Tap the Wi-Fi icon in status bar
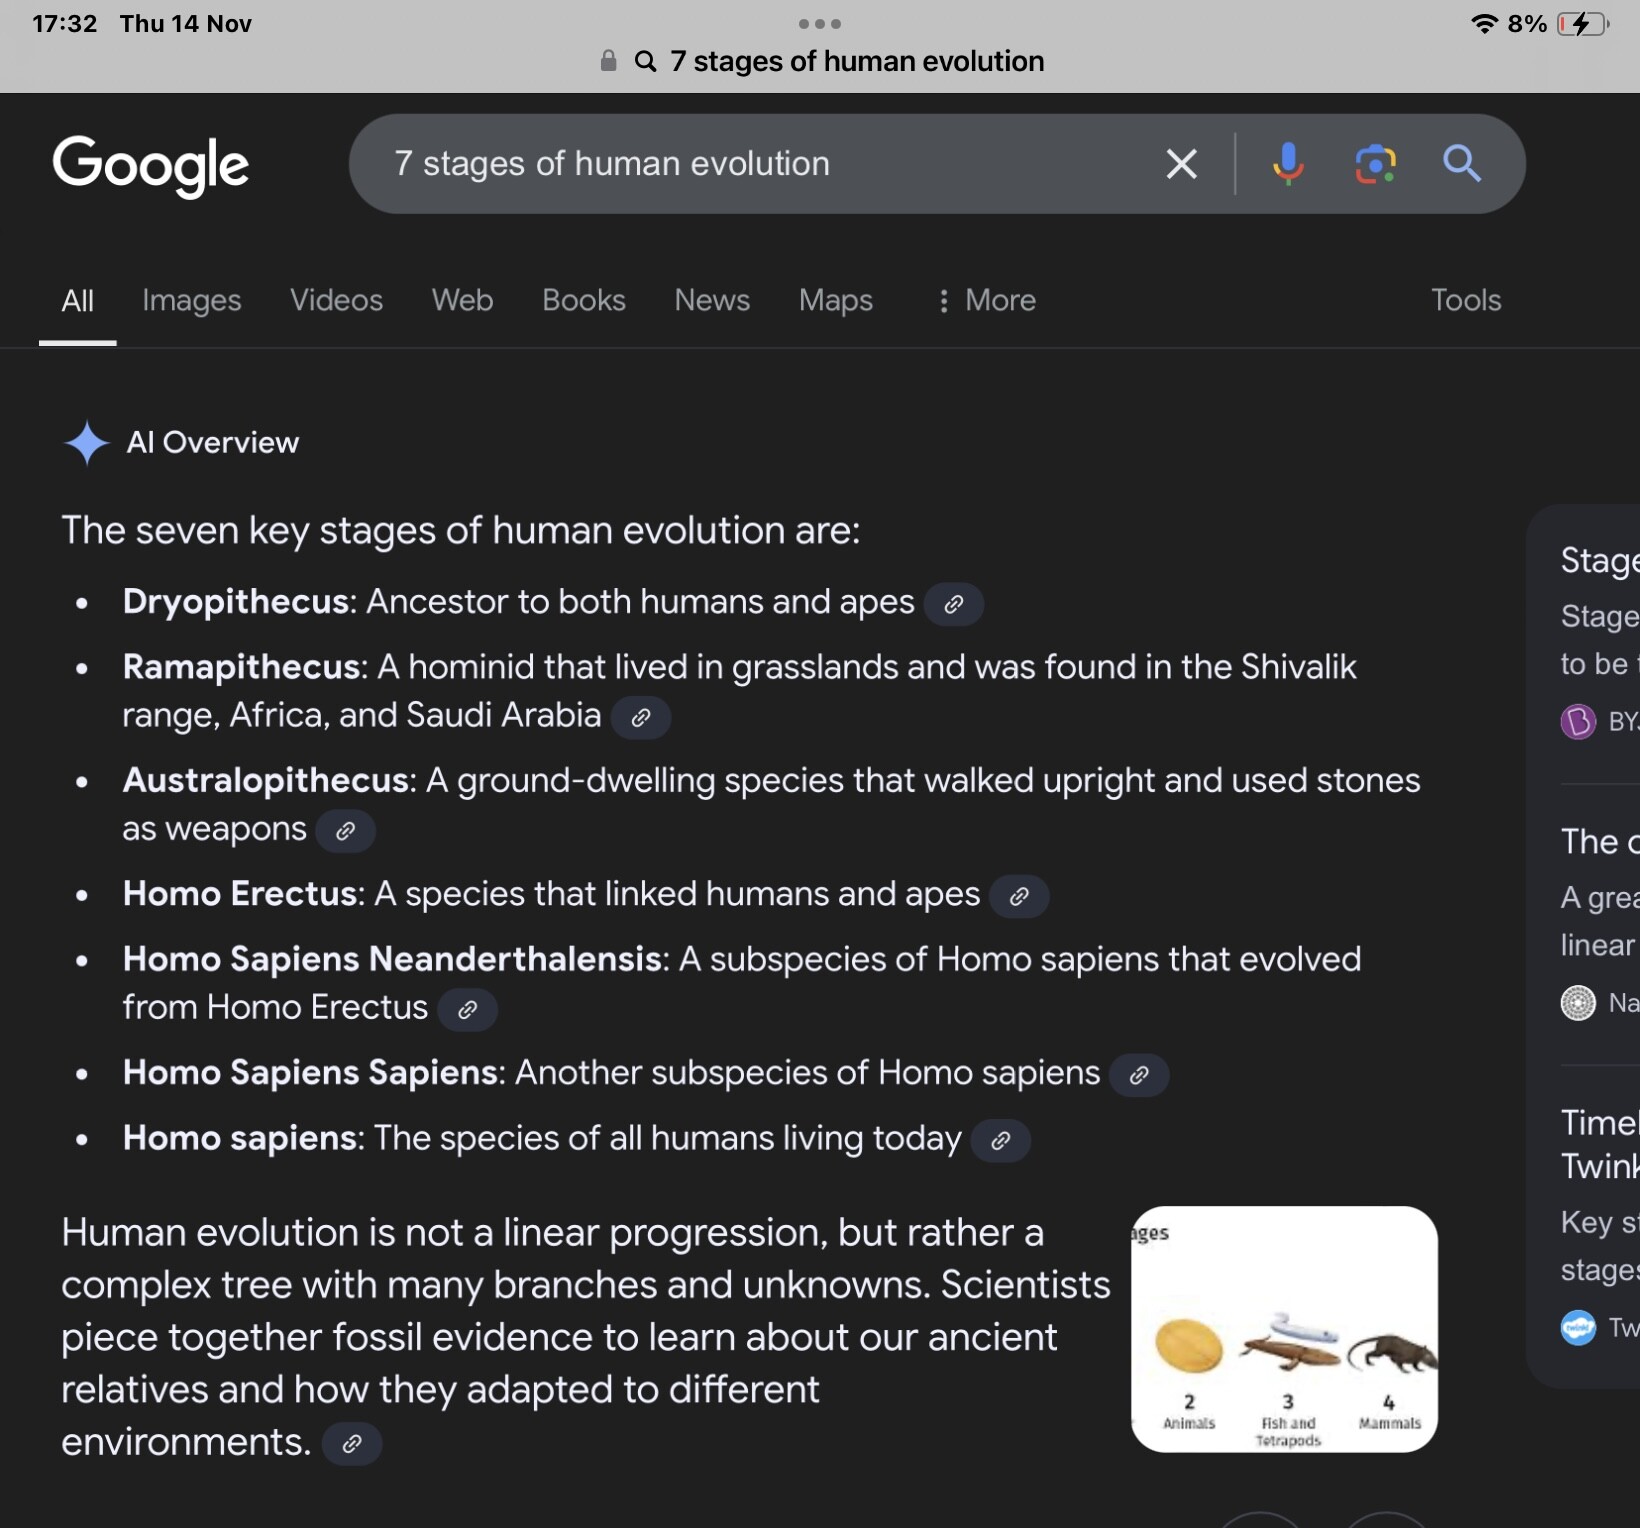The width and height of the screenshot is (1640, 1528). click(1485, 23)
